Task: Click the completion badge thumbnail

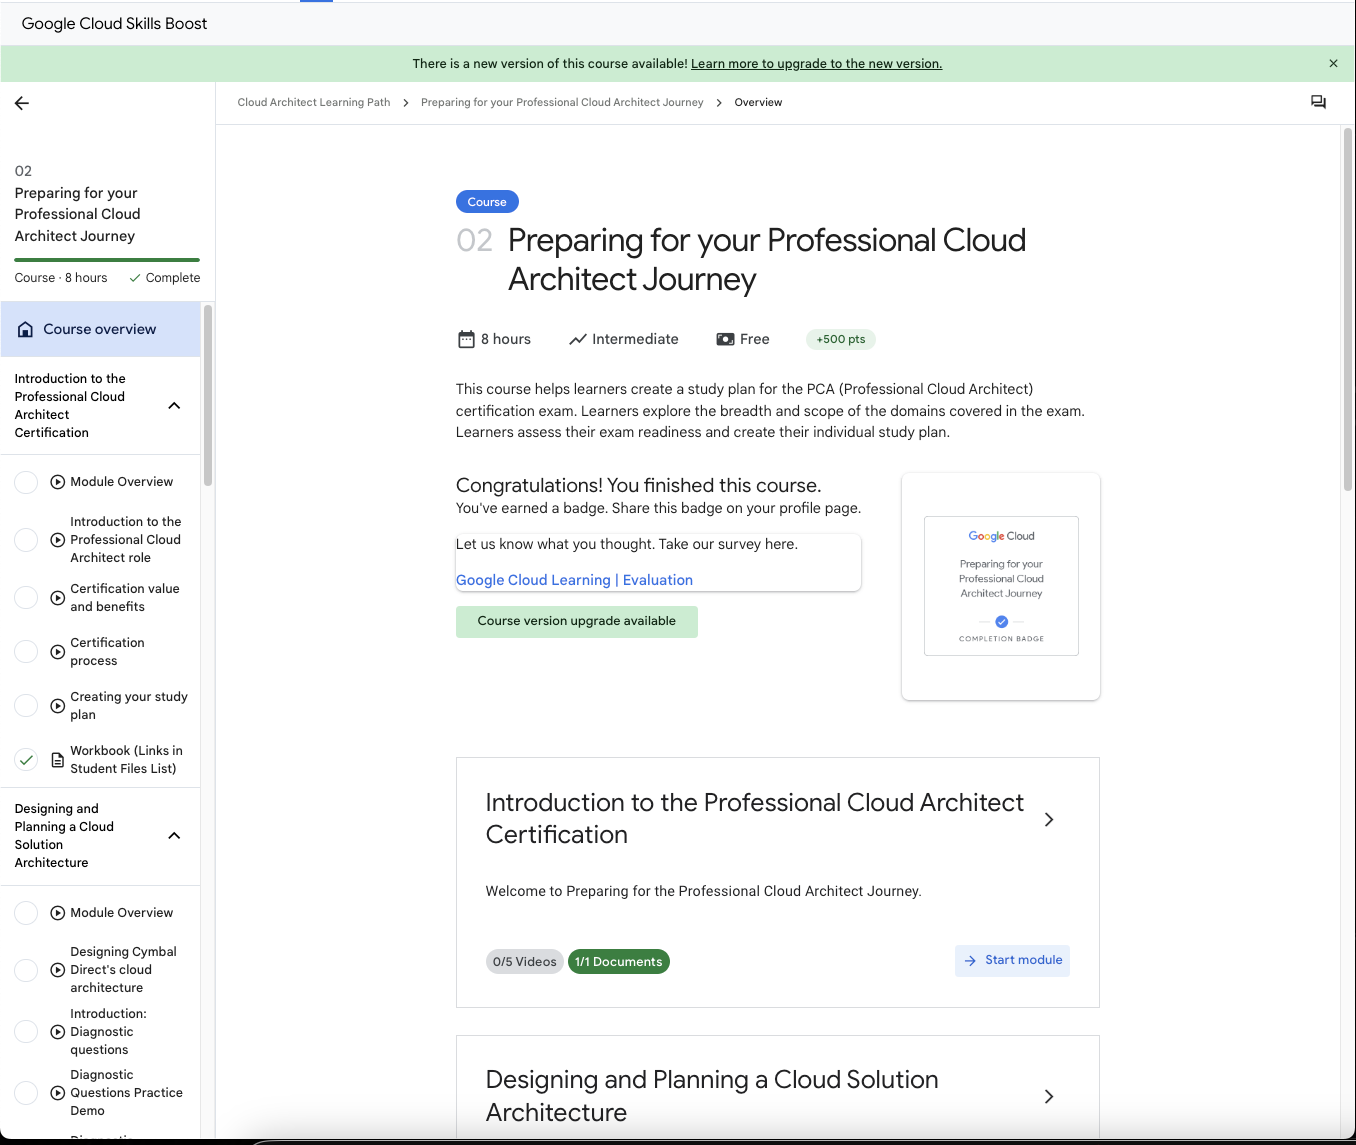Action: [1001, 586]
